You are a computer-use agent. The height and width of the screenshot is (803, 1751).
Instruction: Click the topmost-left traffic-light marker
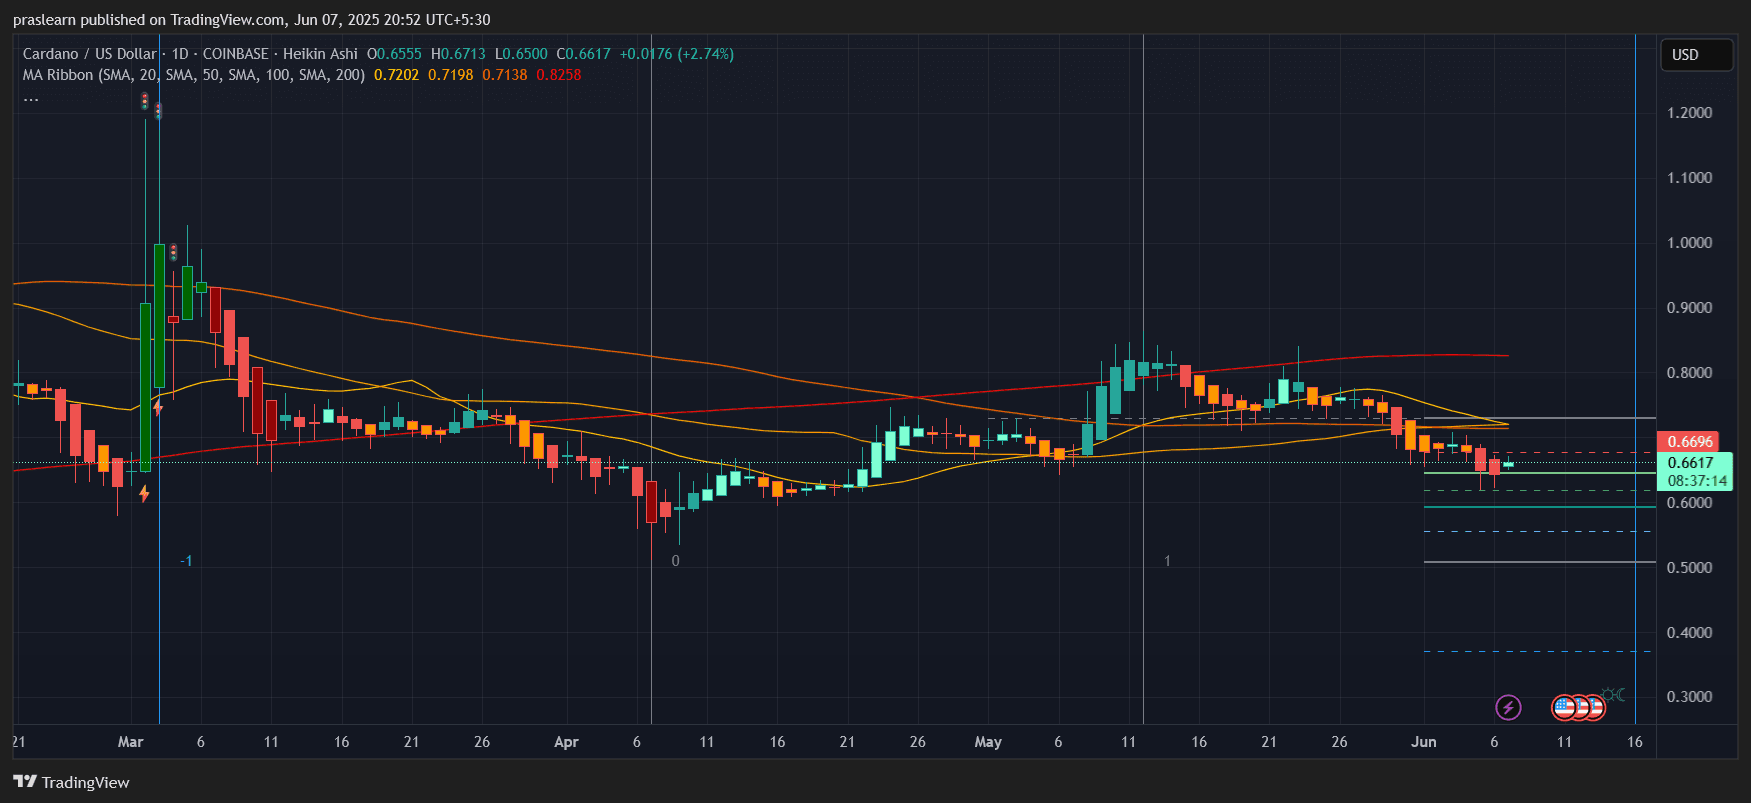(145, 101)
